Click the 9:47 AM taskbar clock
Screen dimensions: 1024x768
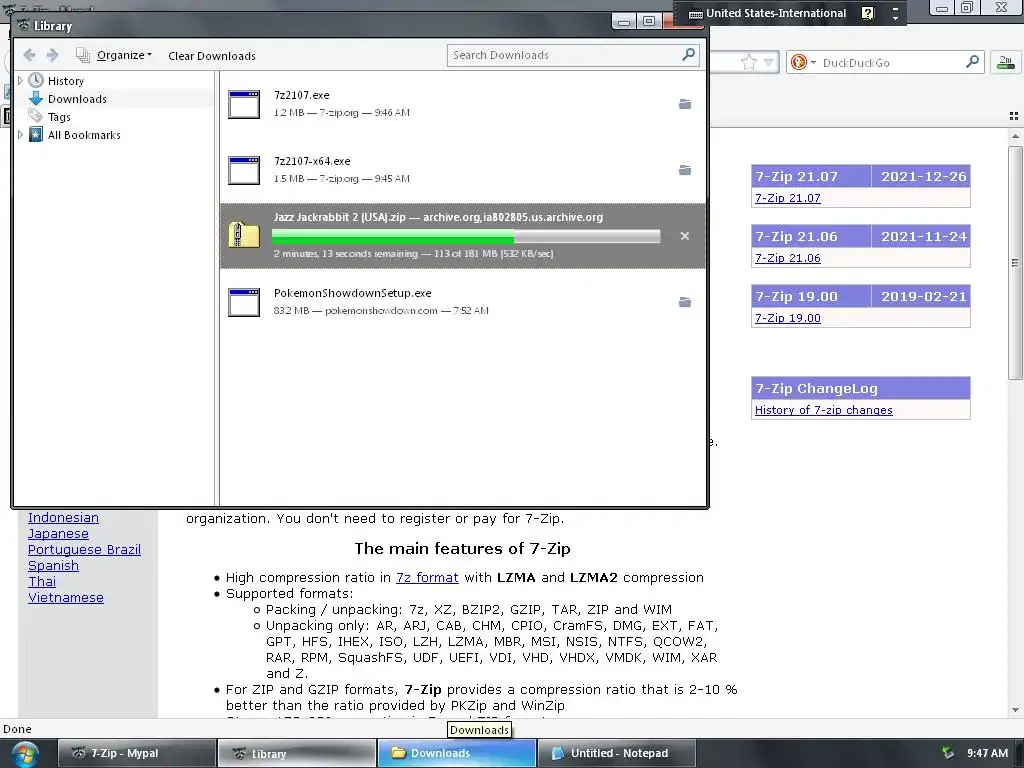(987, 753)
